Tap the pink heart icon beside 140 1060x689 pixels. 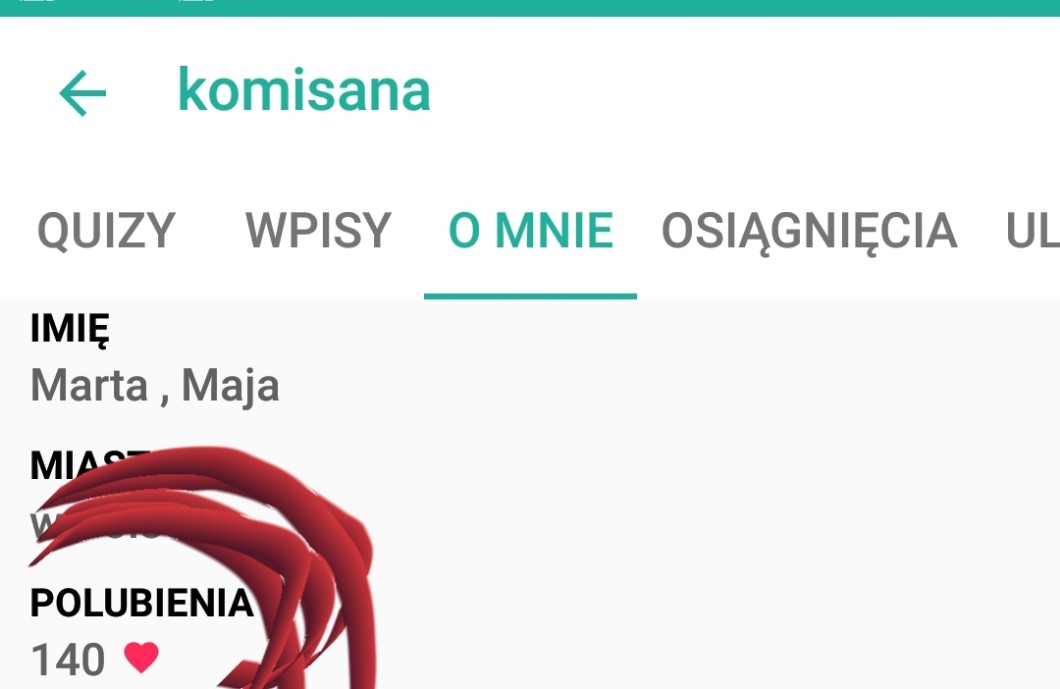point(141,657)
